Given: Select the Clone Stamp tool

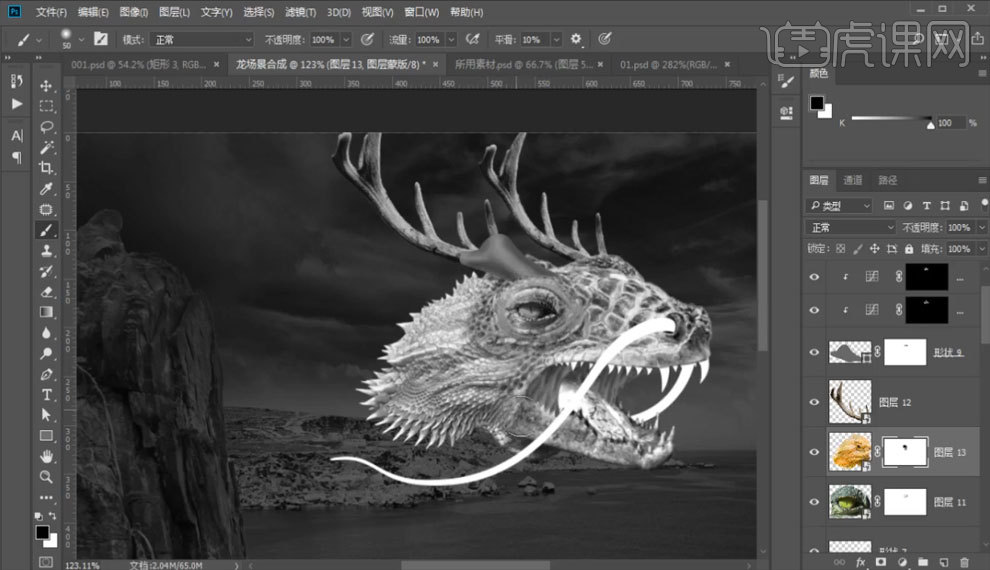Looking at the screenshot, I should (46, 251).
